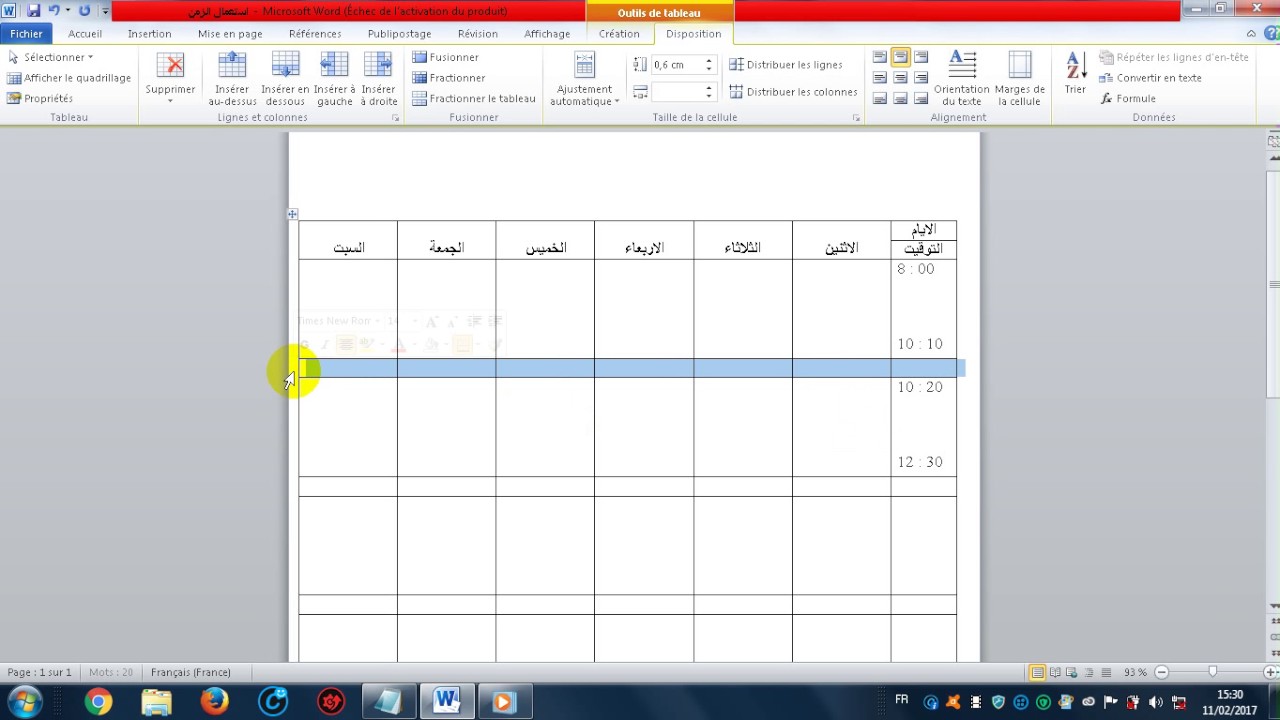Click Distribuer les lignes
The height and width of the screenshot is (720, 1280).
pyautogui.click(x=786, y=64)
